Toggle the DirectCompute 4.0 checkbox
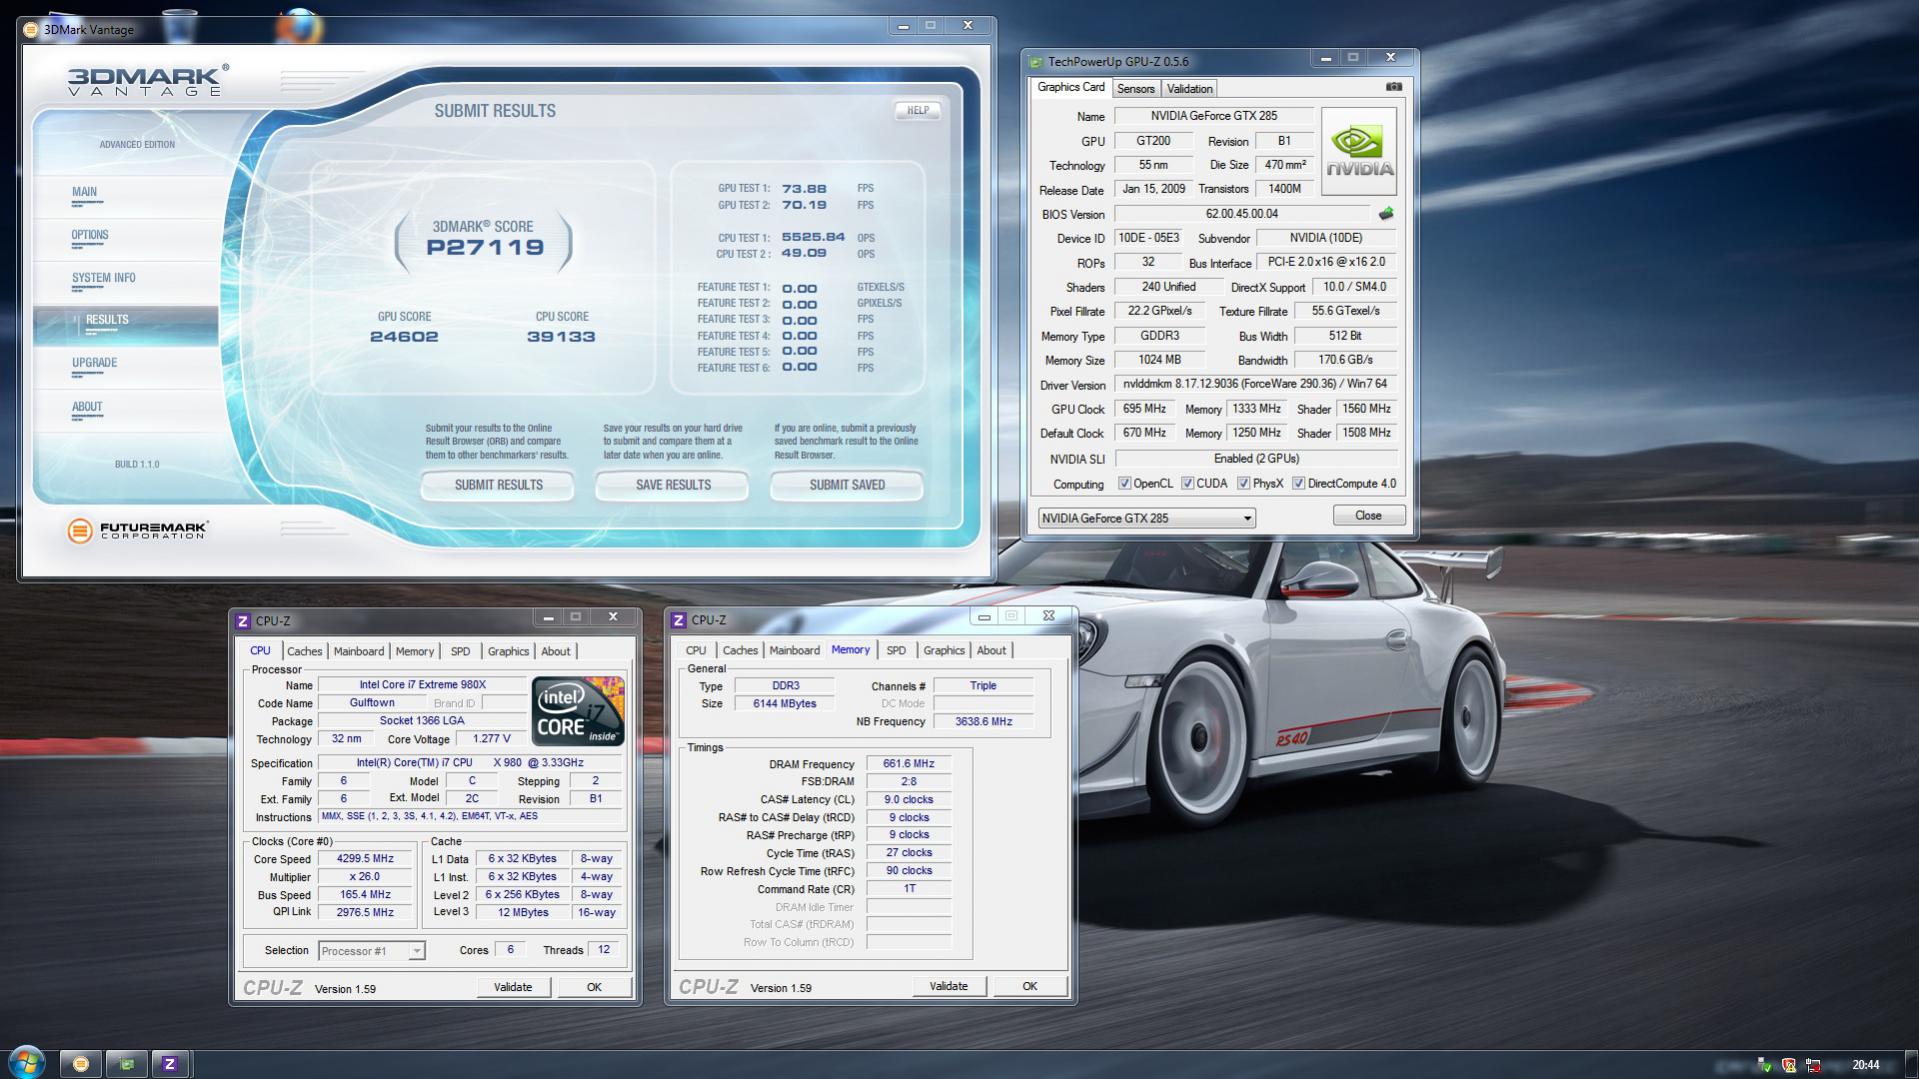This screenshot has height=1079, width=1919. coord(1298,484)
